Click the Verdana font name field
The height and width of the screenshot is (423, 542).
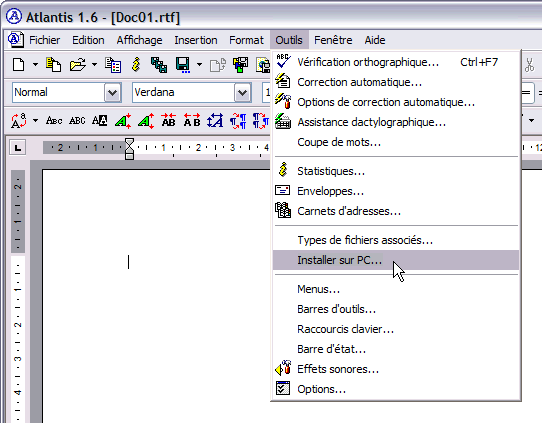[183, 93]
